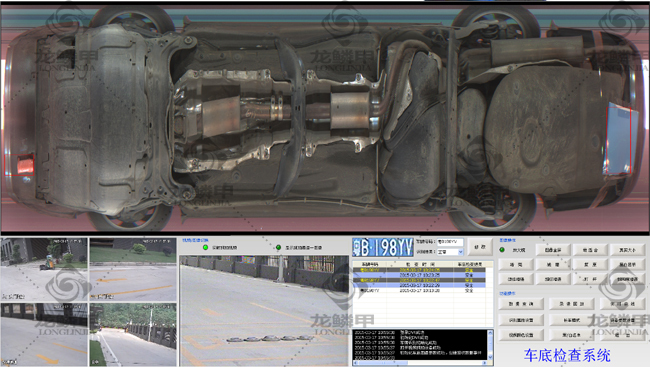This screenshot has height=367, width=650.
Task: Open the camera feed showing the worker at the gate
Action: (x=44, y=269)
